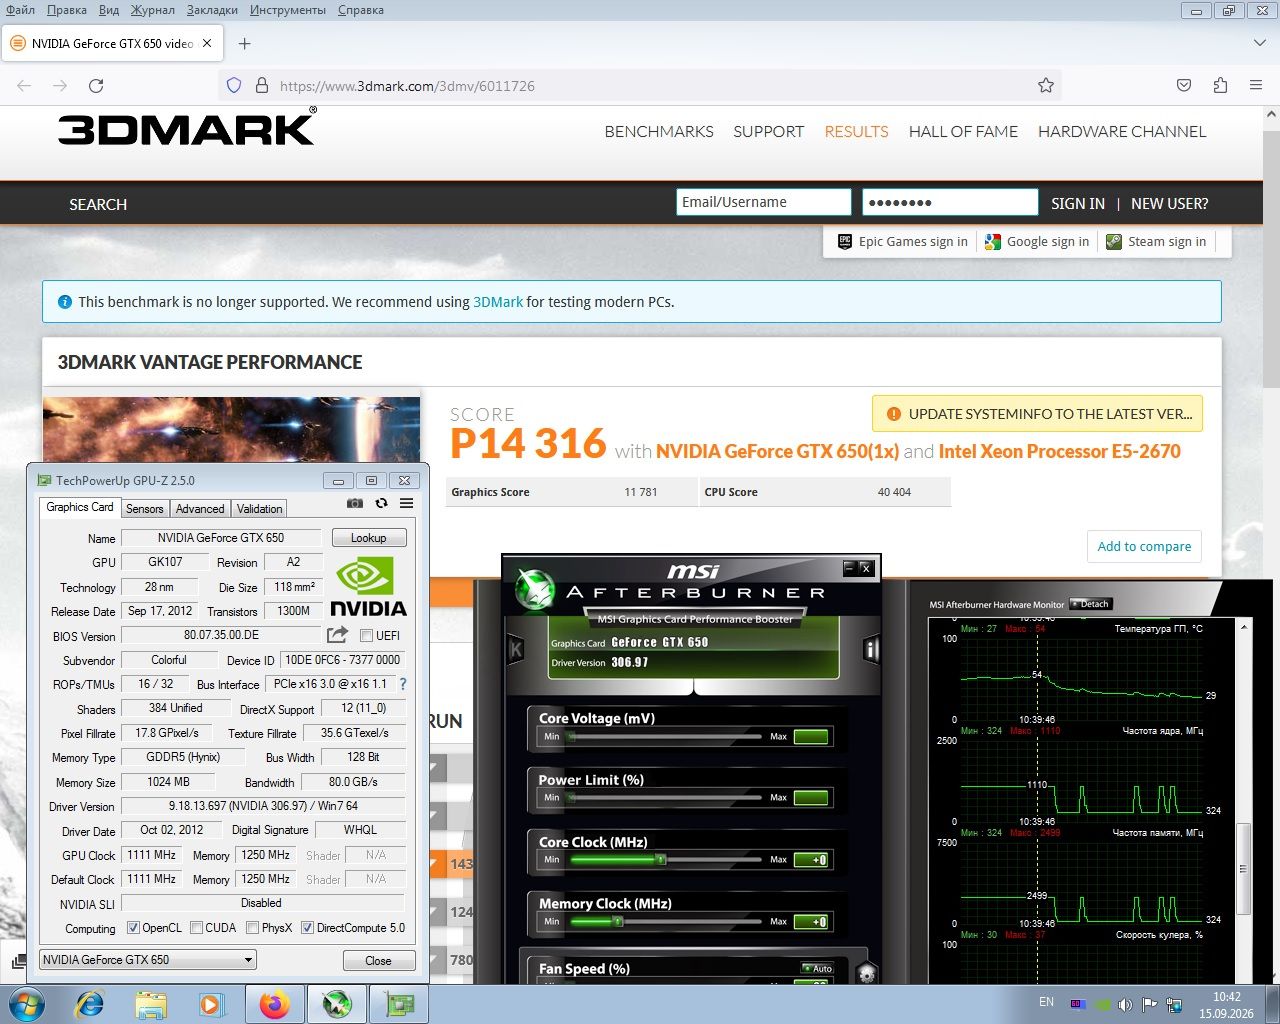Image resolution: width=1280 pixels, height=1024 pixels.
Task: Open GPU selector dropdown in GPU-Z
Action: click(148, 960)
